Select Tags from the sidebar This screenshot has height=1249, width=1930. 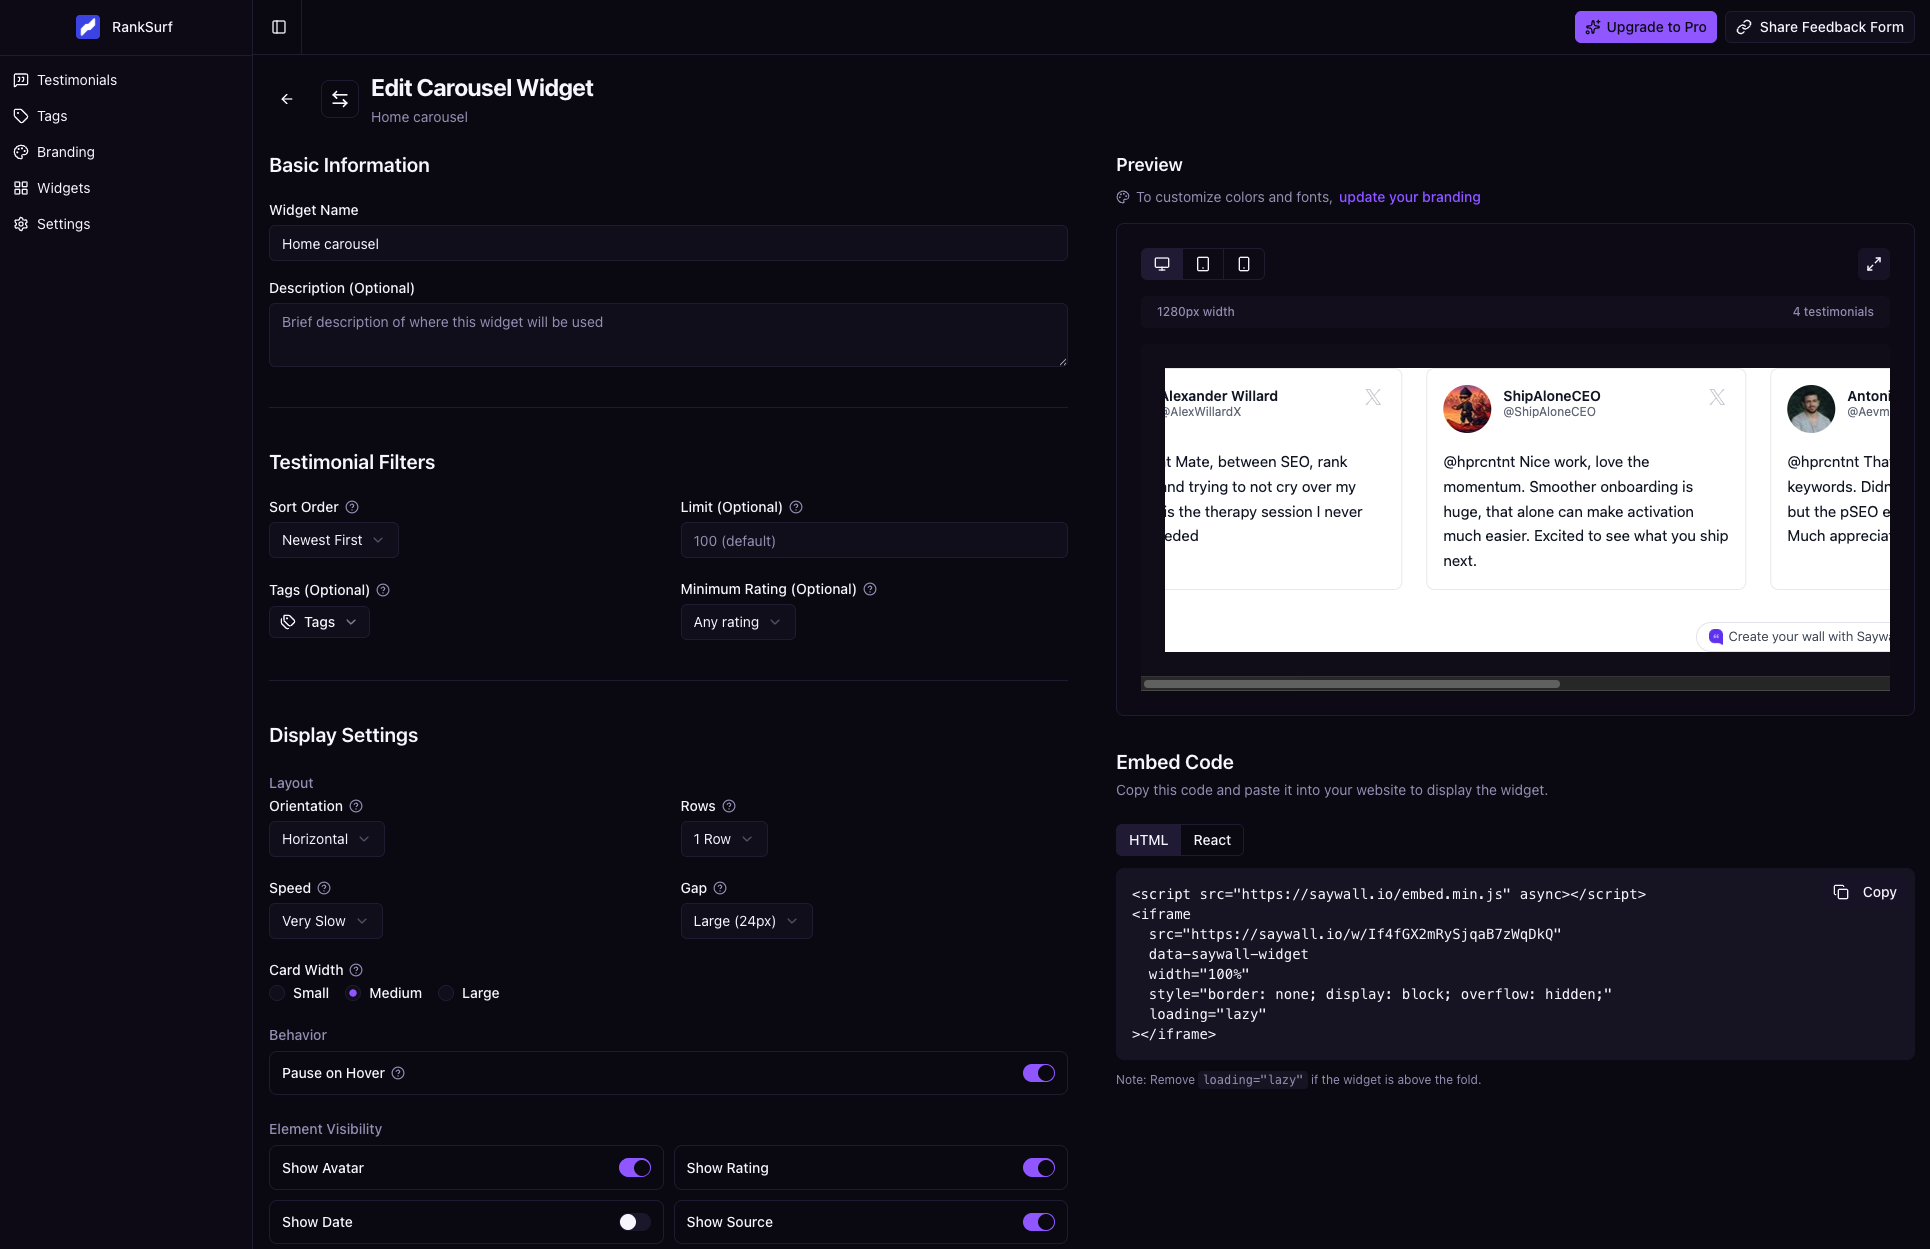51,116
